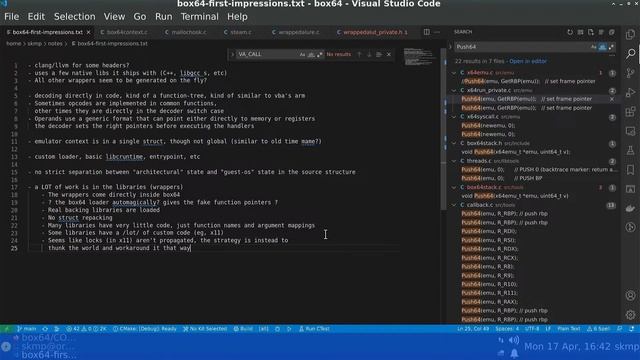The image size is (640, 360).
Task: Collapse box64stack.c results group
Action: point(454,187)
